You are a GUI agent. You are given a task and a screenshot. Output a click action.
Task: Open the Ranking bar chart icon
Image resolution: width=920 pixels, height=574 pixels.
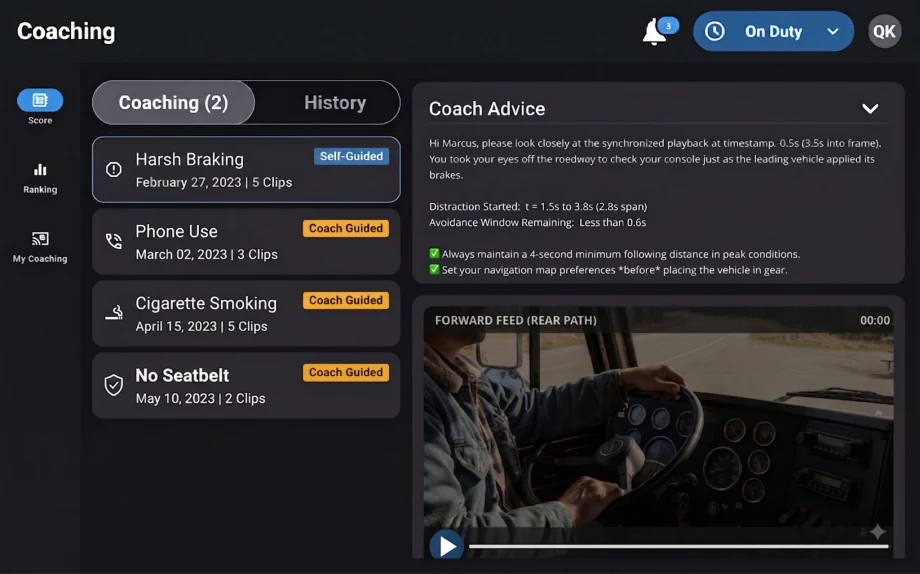[x=40, y=170]
